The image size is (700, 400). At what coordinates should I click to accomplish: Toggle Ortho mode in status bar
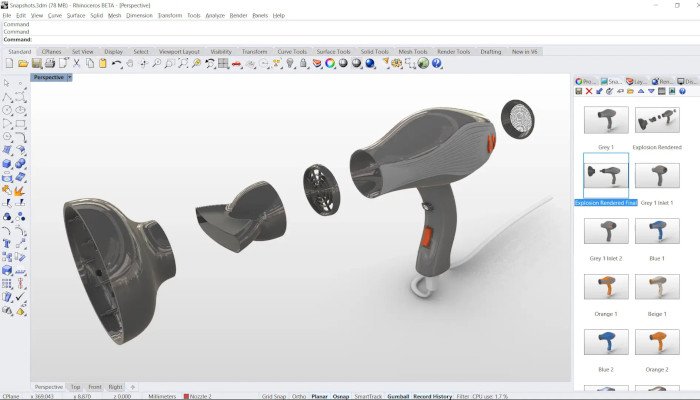click(x=298, y=396)
